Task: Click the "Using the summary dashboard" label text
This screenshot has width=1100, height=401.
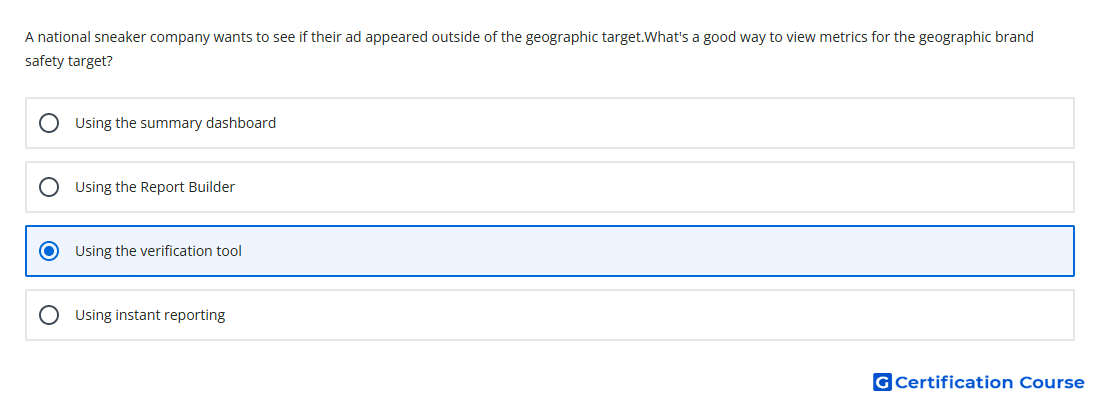Action: [x=175, y=123]
